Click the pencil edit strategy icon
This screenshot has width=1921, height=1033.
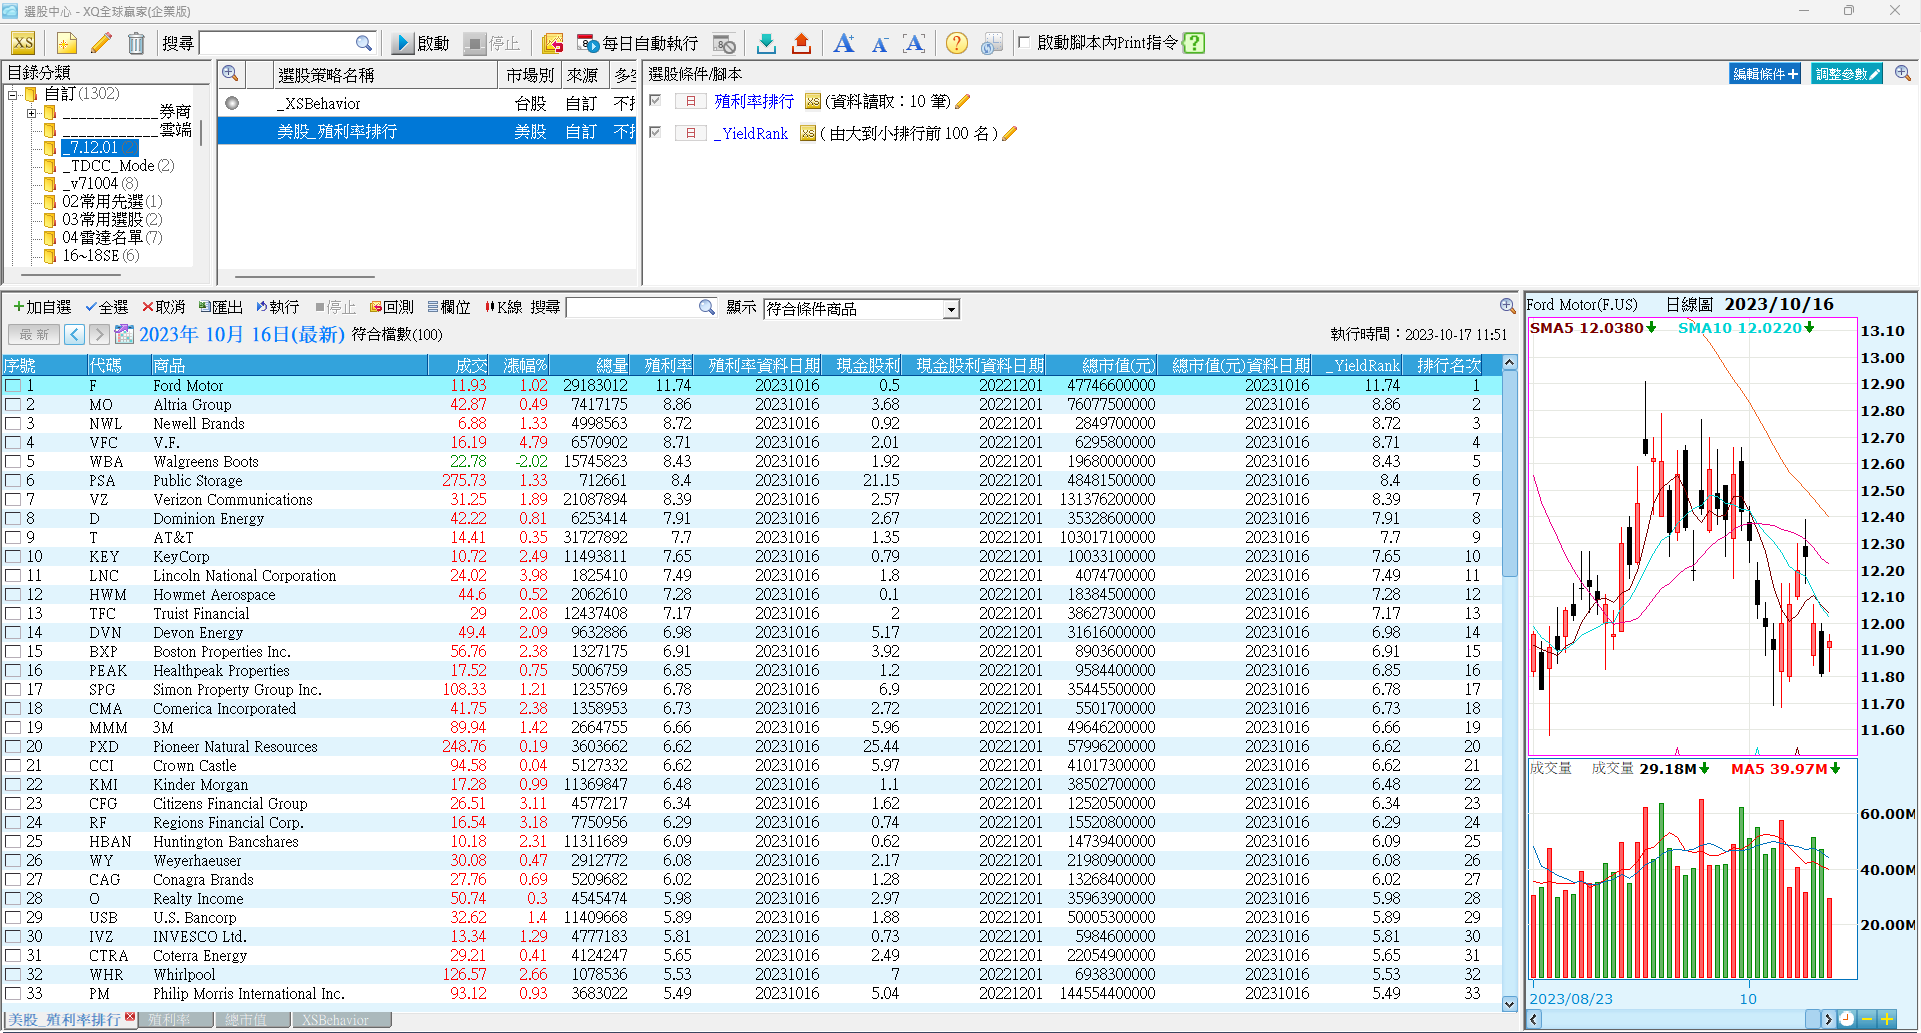[x=101, y=43]
